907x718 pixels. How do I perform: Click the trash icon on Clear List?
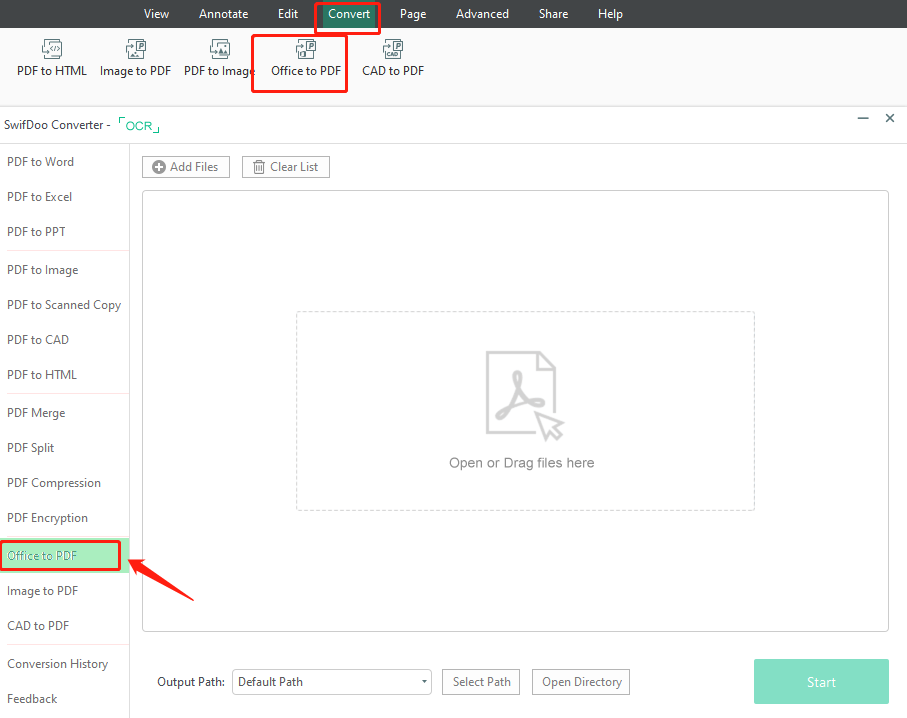[259, 167]
